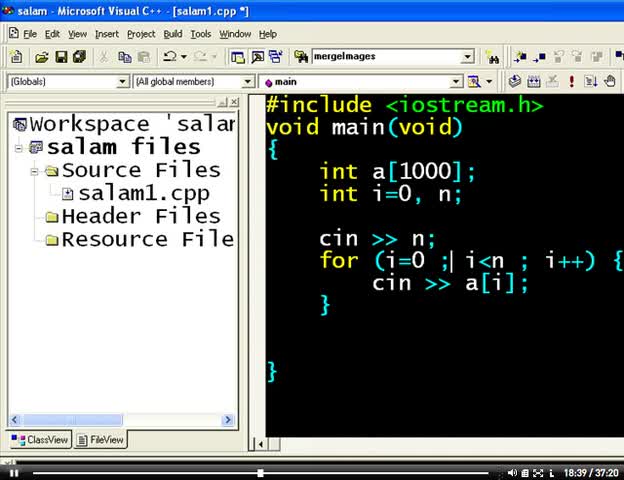Click the Go debug icon
The width and height of the screenshot is (624, 480).
click(591, 82)
